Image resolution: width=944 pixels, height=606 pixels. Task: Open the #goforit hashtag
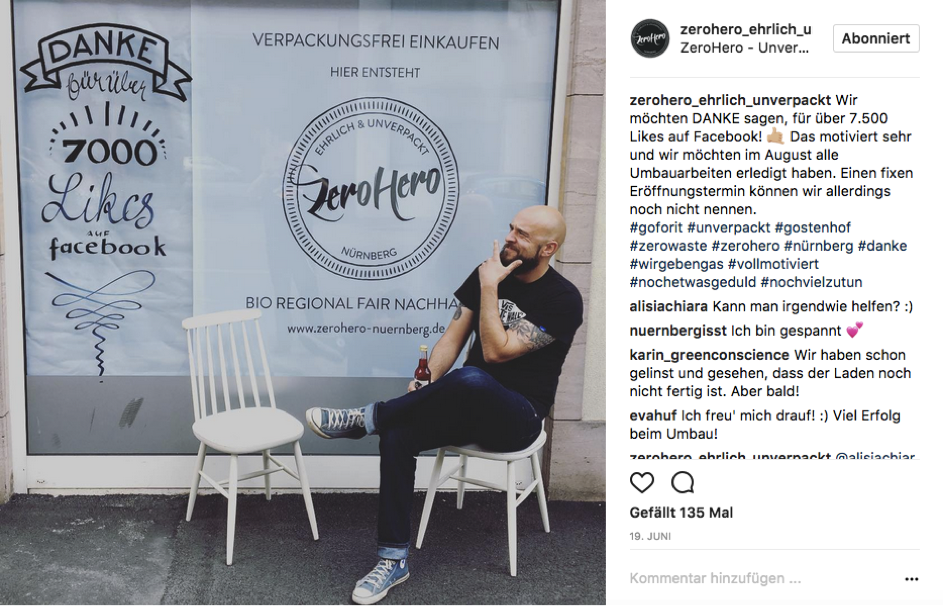[x=656, y=227]
